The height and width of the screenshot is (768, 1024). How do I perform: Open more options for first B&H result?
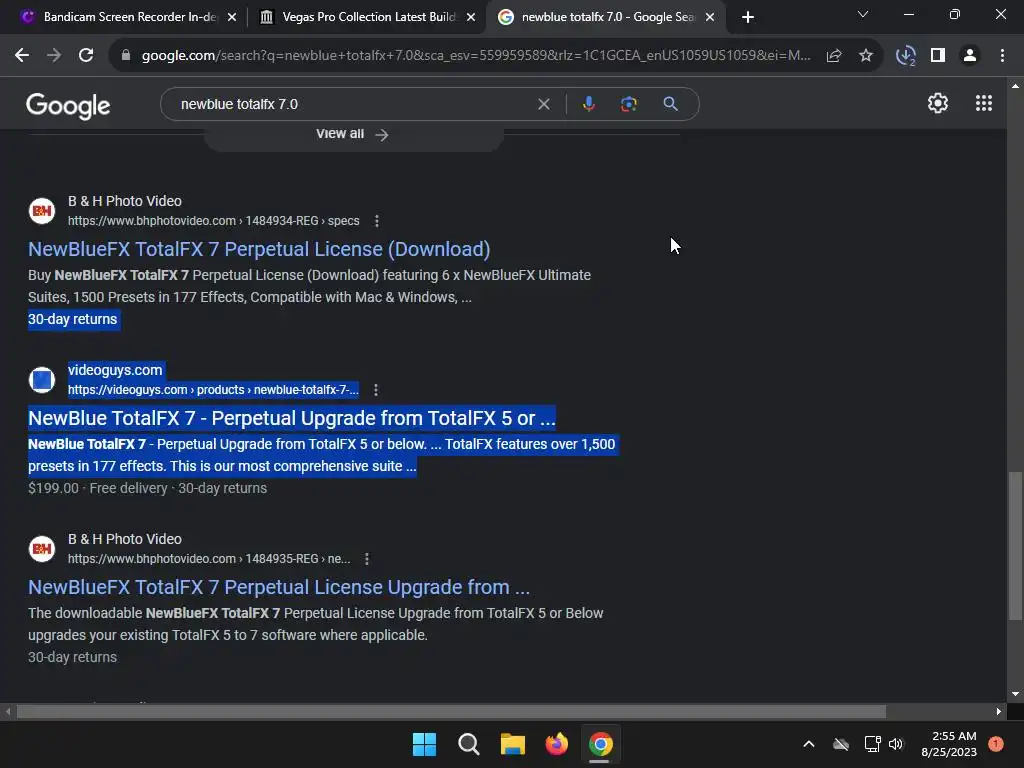[377, 221]
